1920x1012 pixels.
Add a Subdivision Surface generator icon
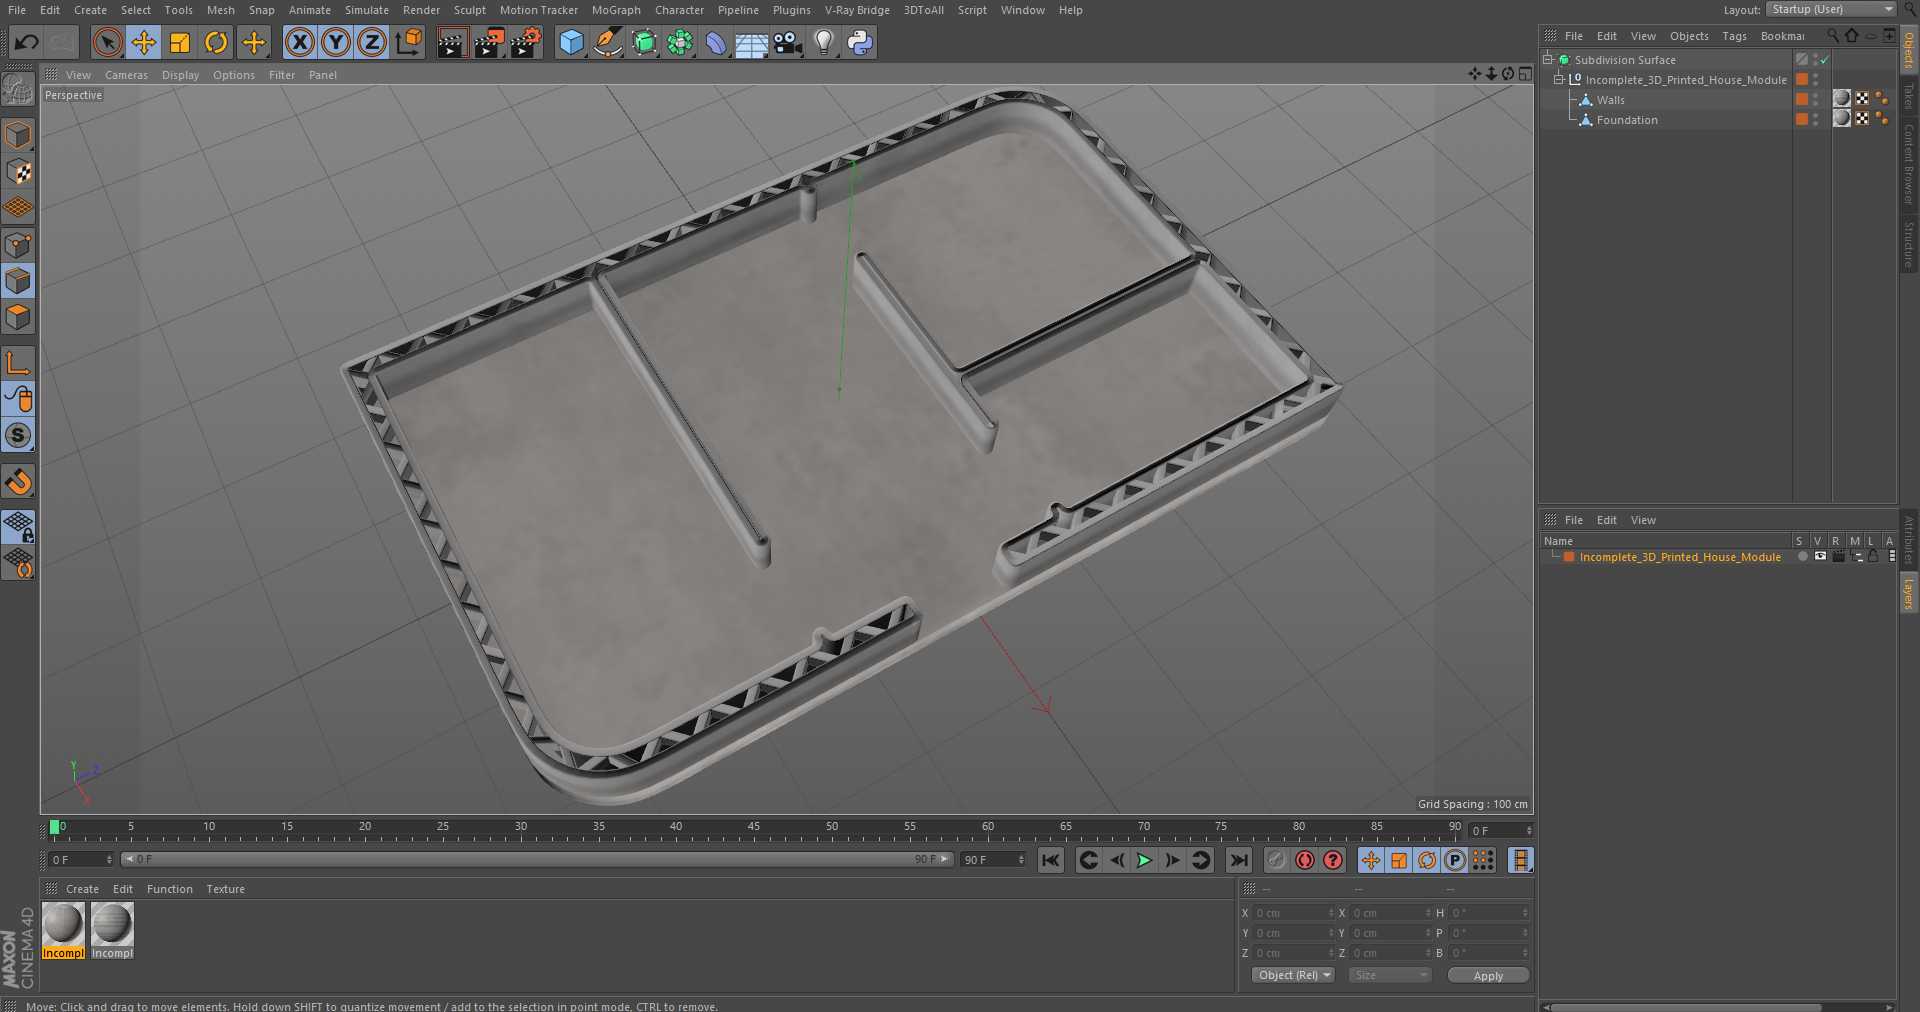coord(644,42)
